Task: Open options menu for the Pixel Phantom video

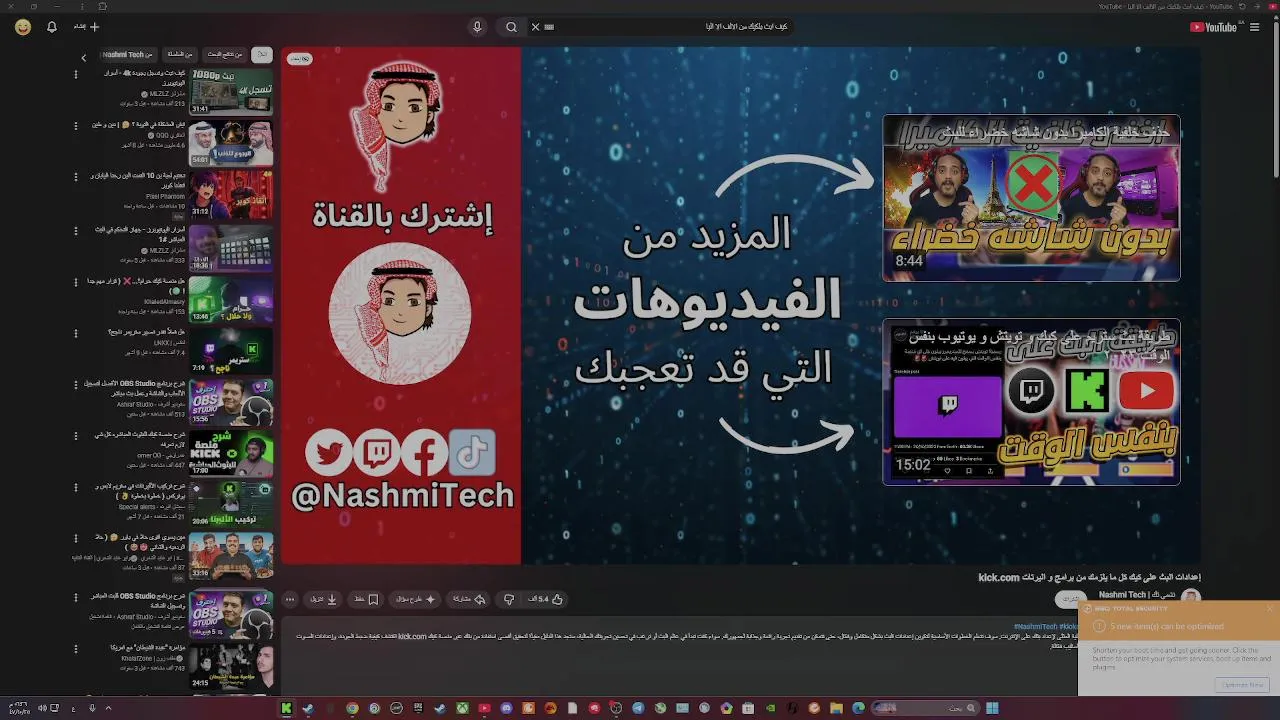Action: click(x=75, y=177)
